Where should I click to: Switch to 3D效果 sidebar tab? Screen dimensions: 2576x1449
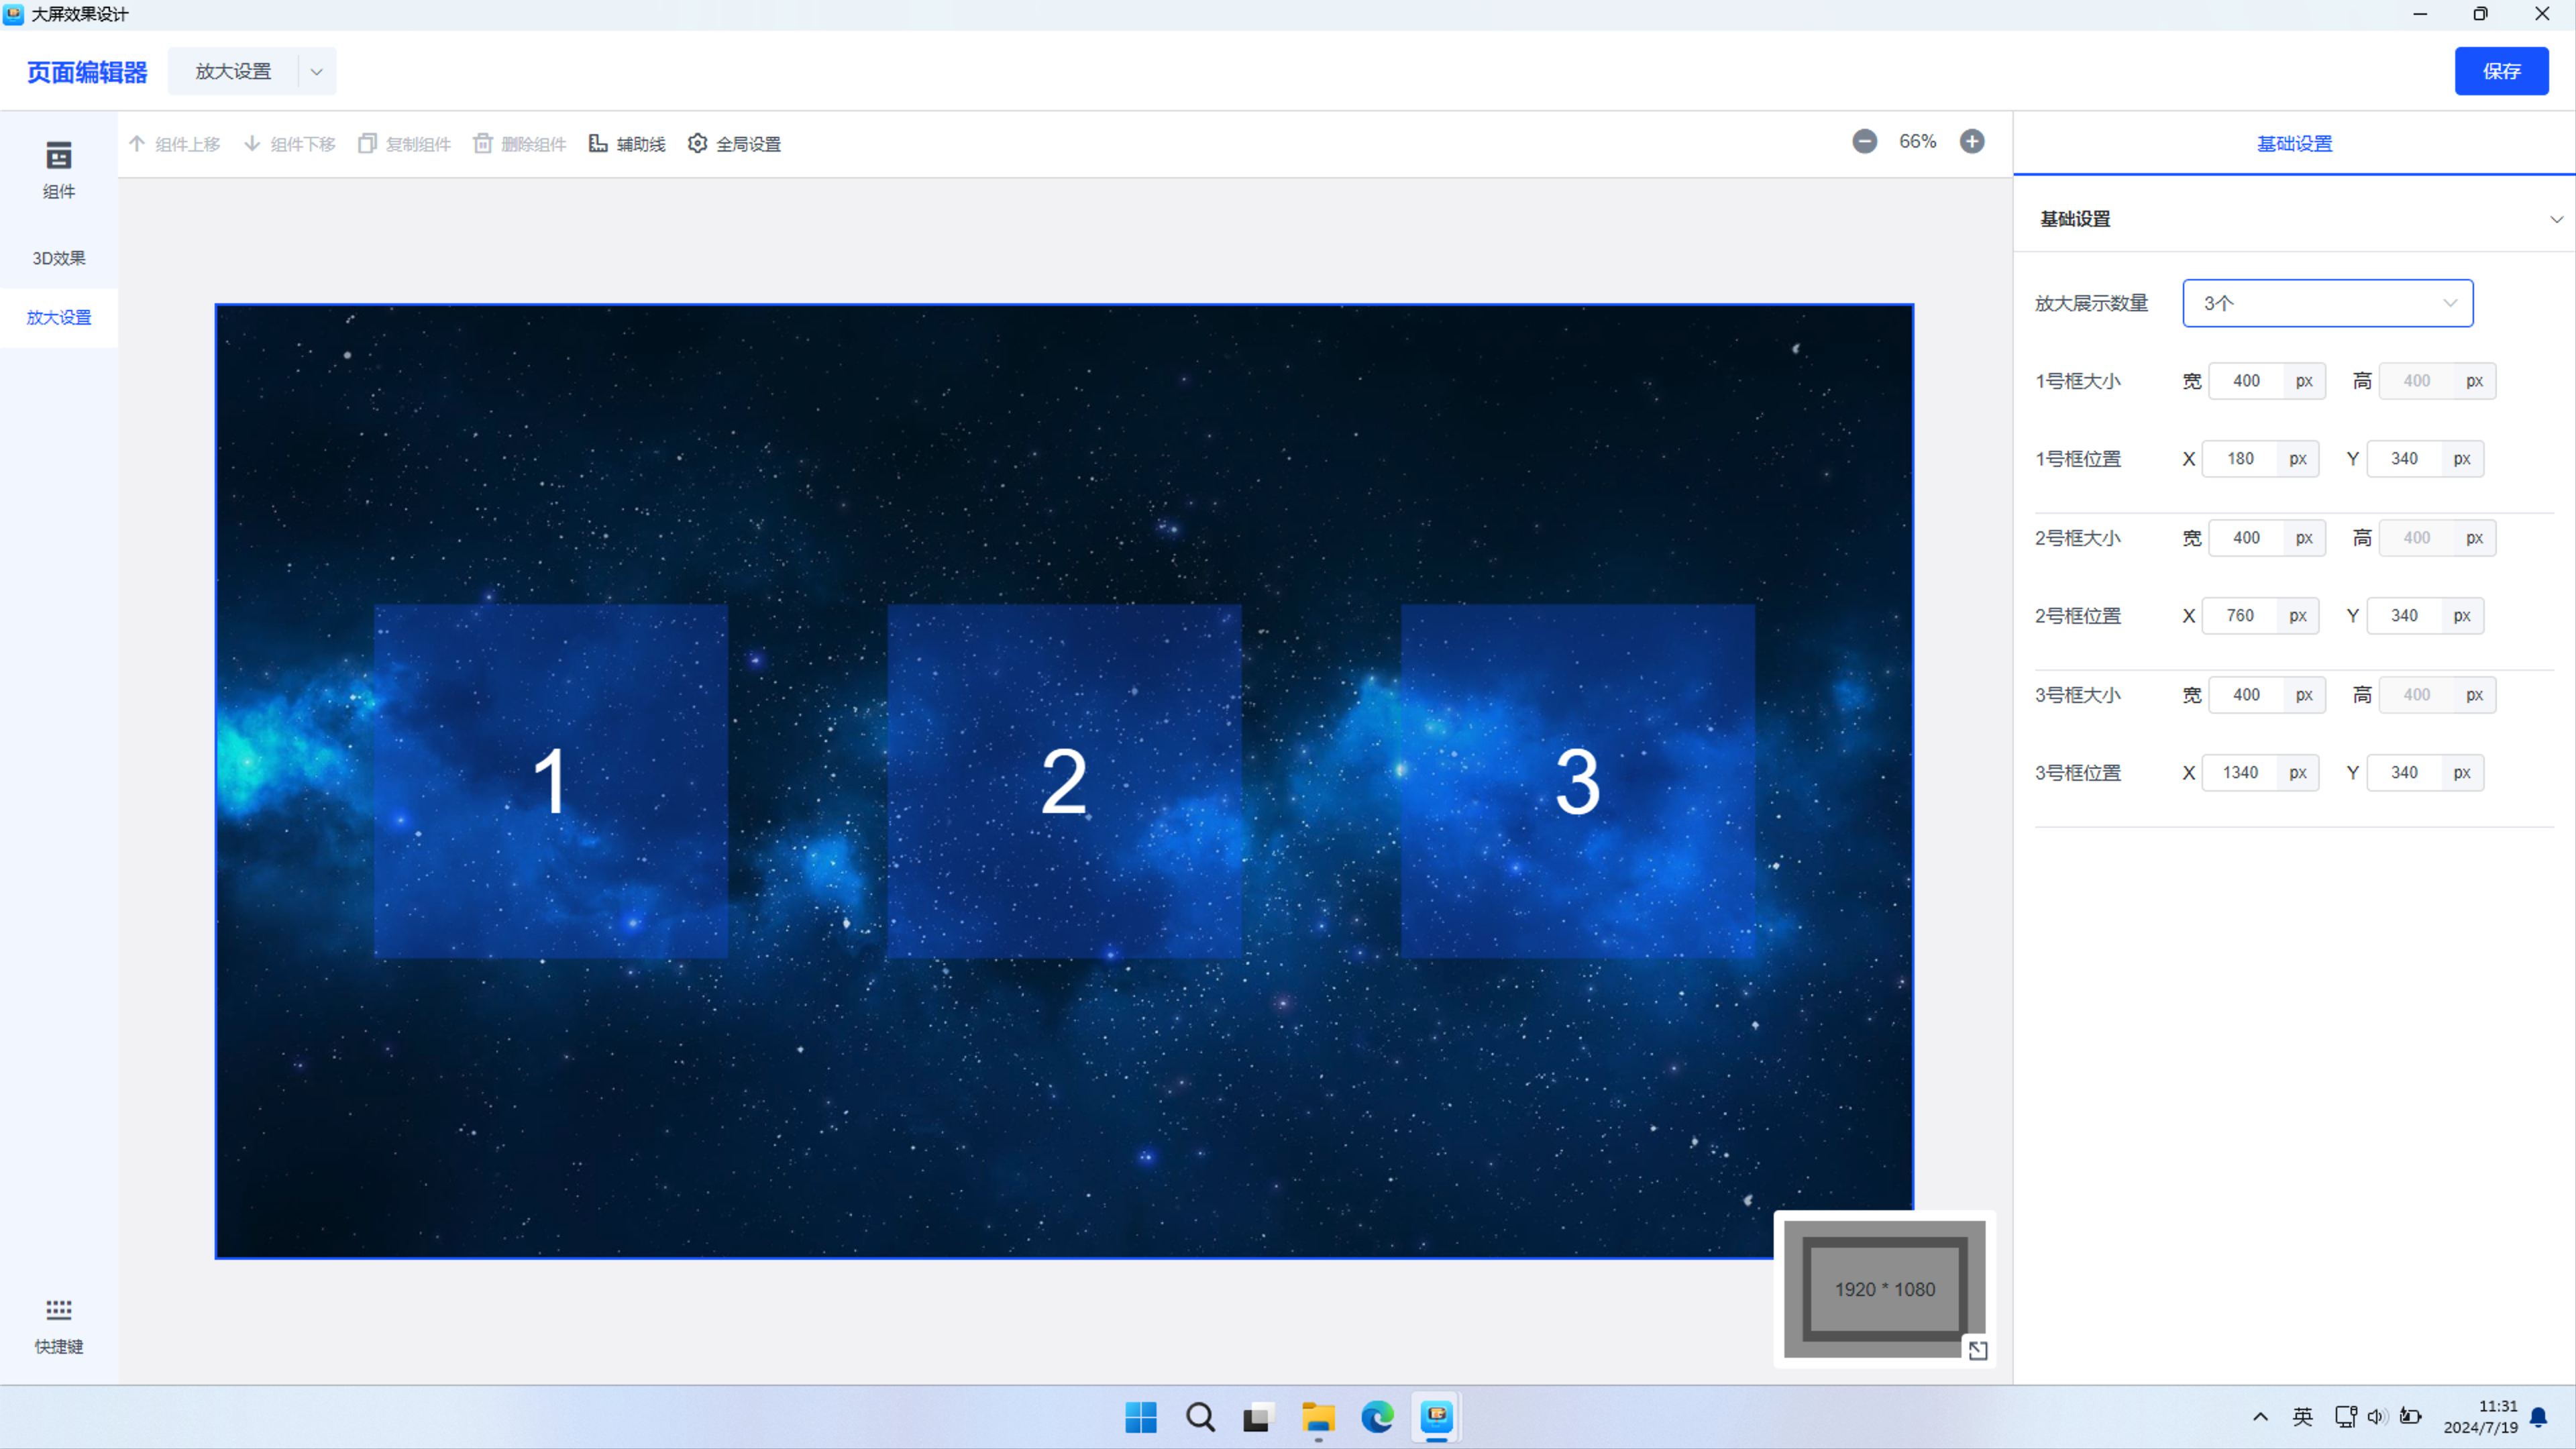point(58,258)
